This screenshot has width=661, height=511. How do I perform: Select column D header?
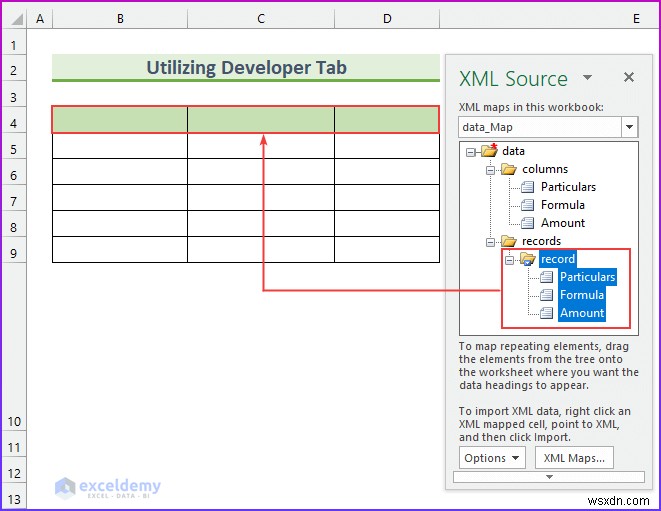point(387,19)
